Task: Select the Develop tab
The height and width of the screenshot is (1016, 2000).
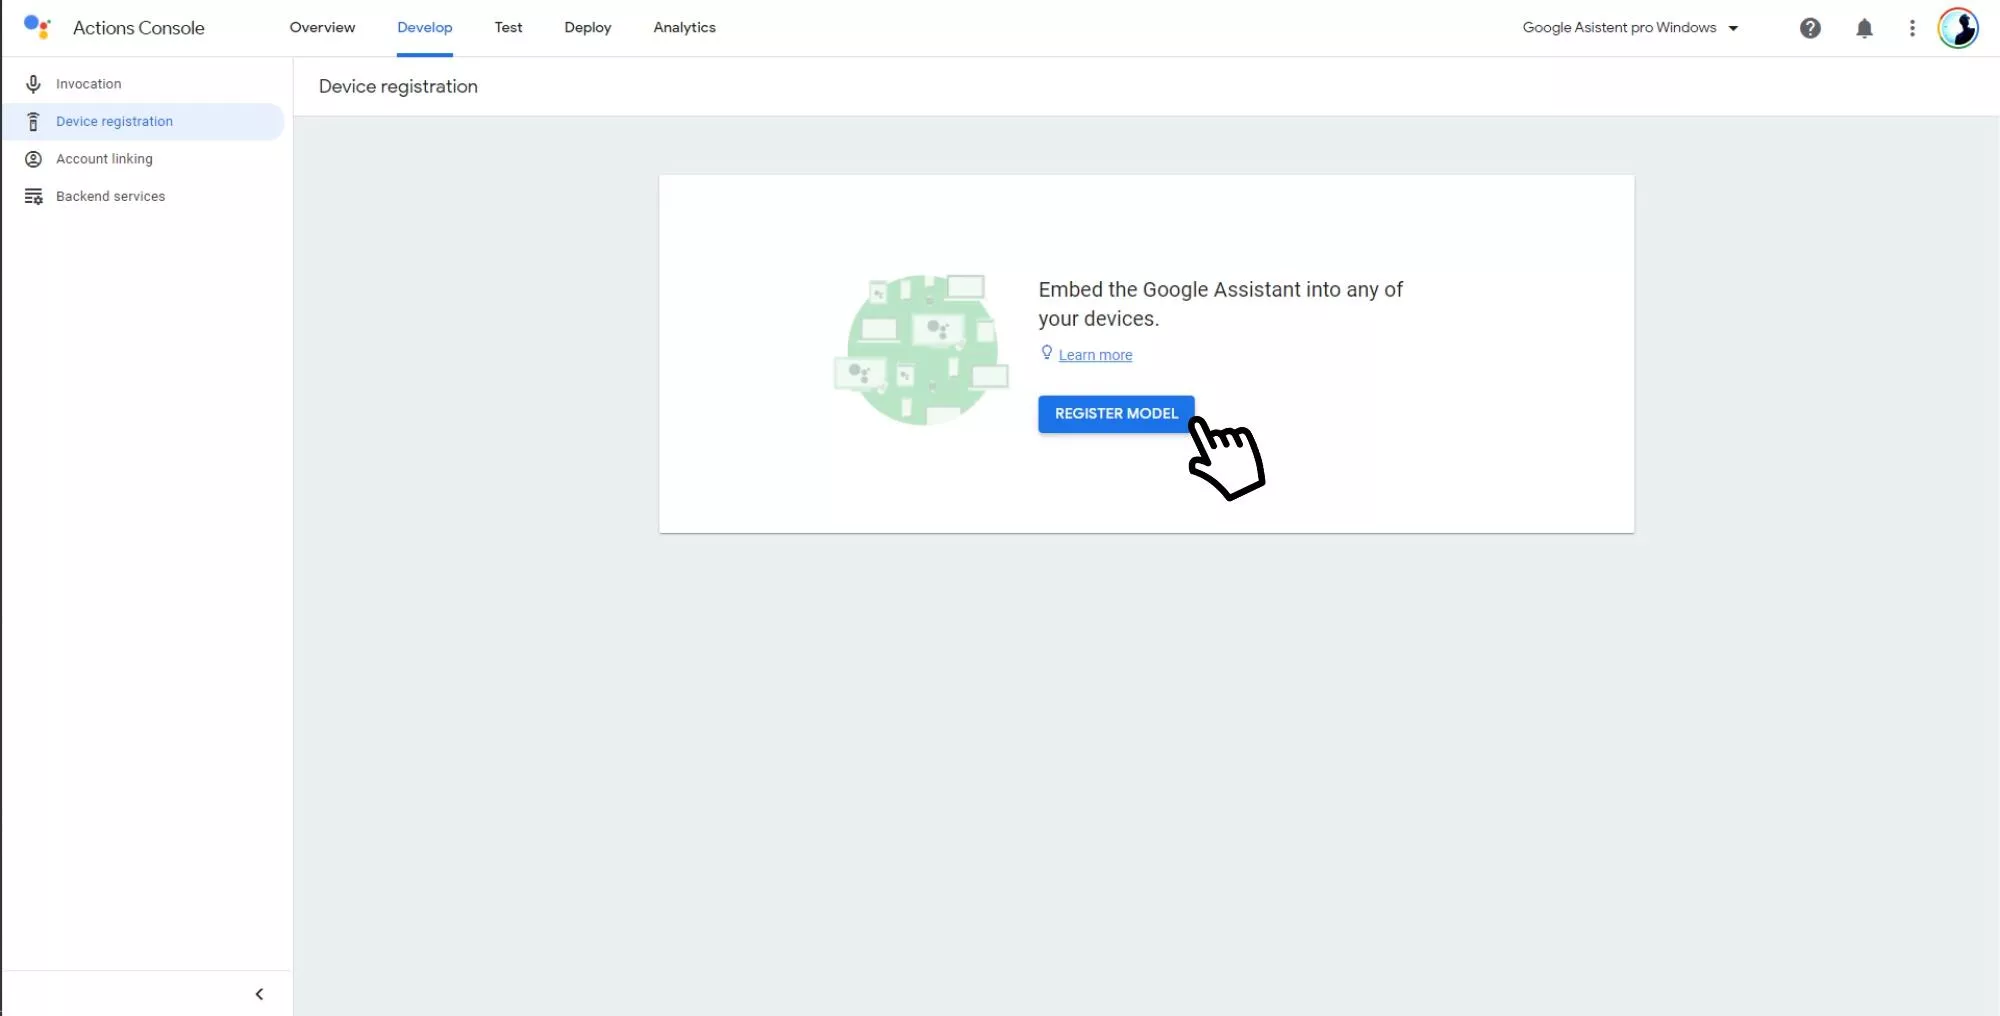Action: (x=425, y=28)
